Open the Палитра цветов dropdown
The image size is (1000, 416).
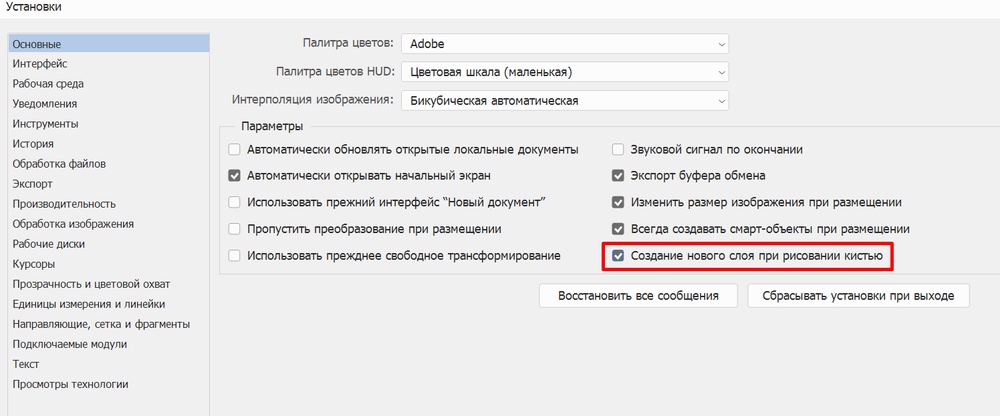click(x=564, y=44)
